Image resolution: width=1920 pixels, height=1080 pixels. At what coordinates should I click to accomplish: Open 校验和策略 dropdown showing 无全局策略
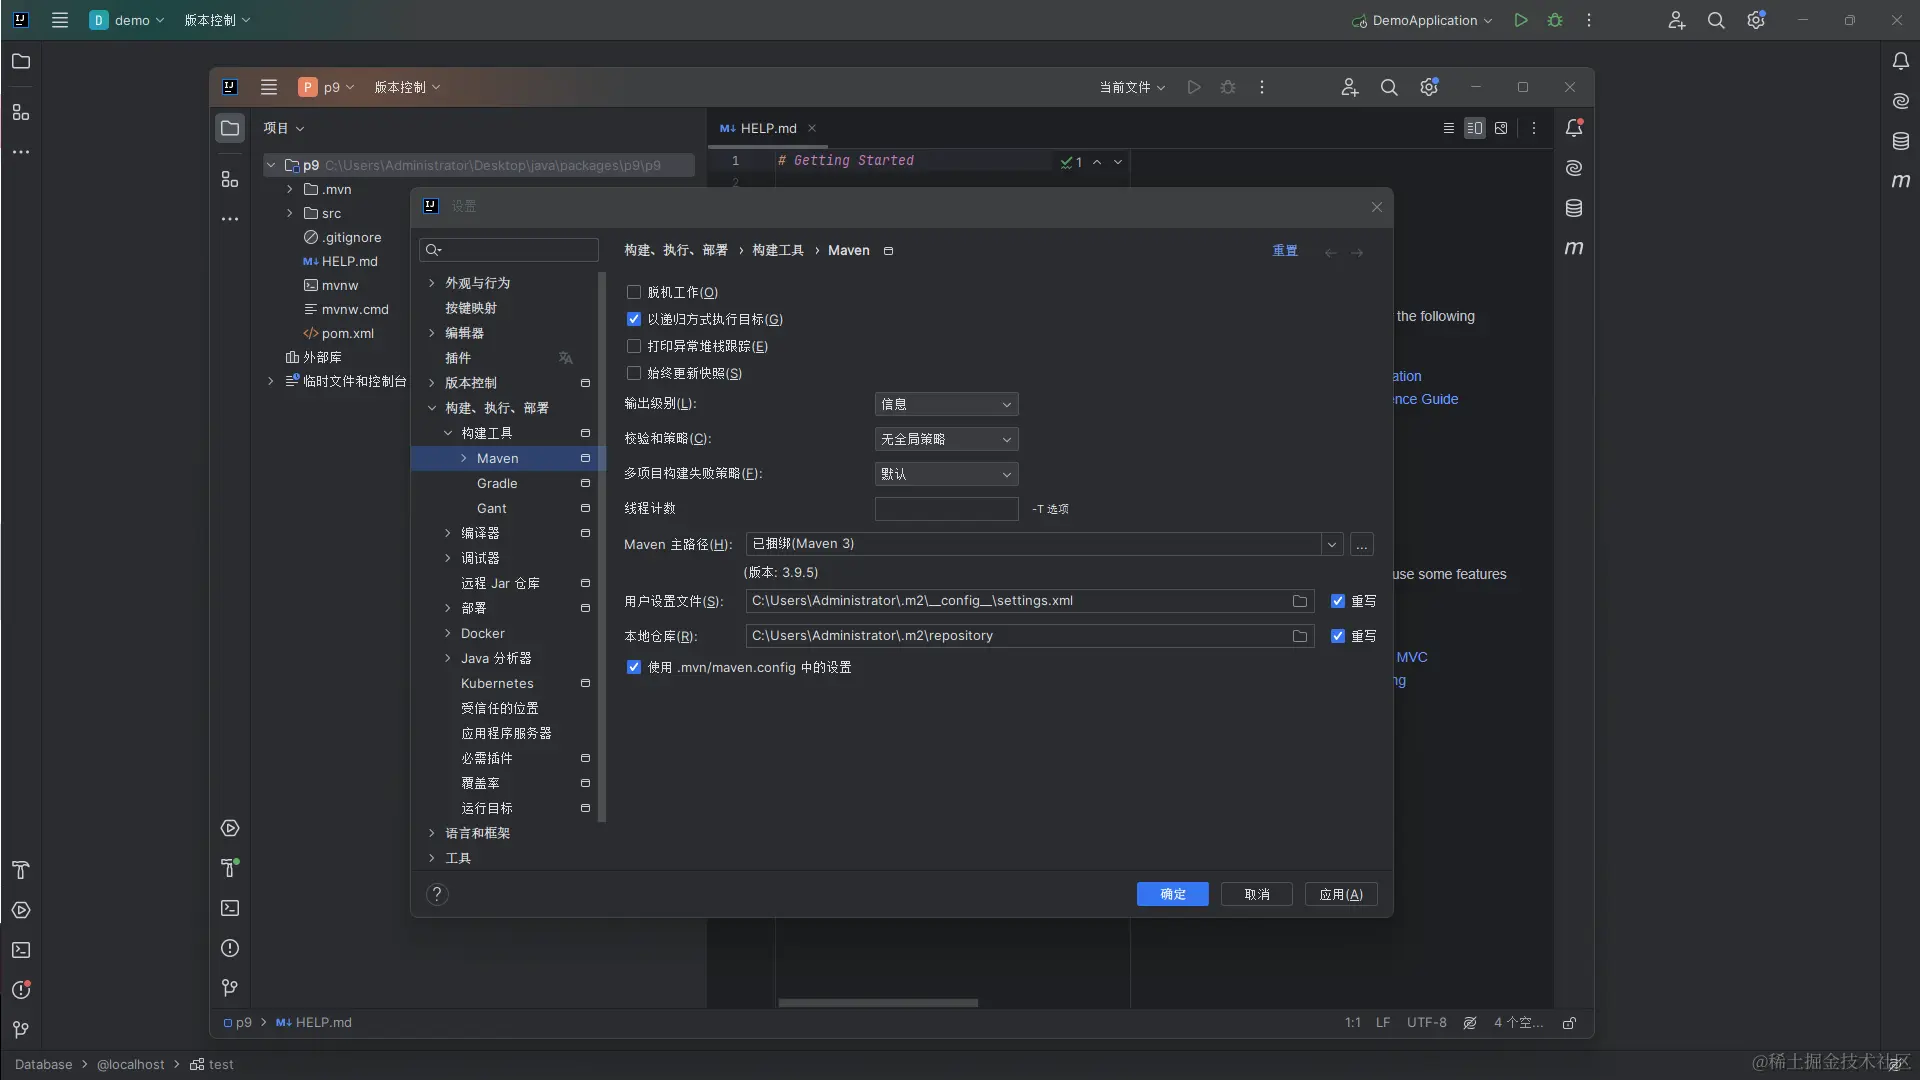[946, 439]
